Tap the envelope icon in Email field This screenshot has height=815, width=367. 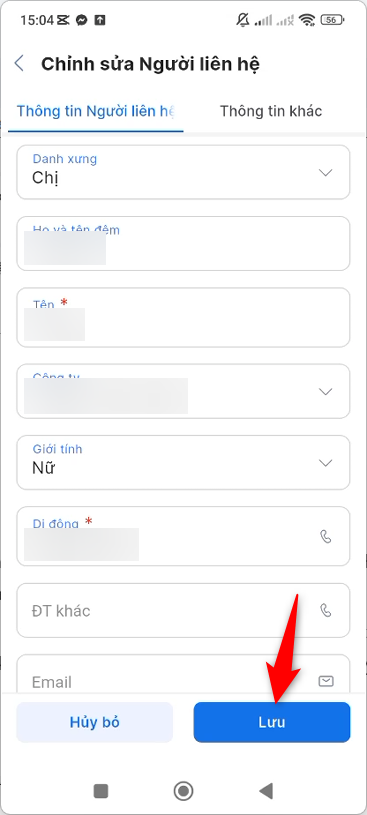pos(326,681)
